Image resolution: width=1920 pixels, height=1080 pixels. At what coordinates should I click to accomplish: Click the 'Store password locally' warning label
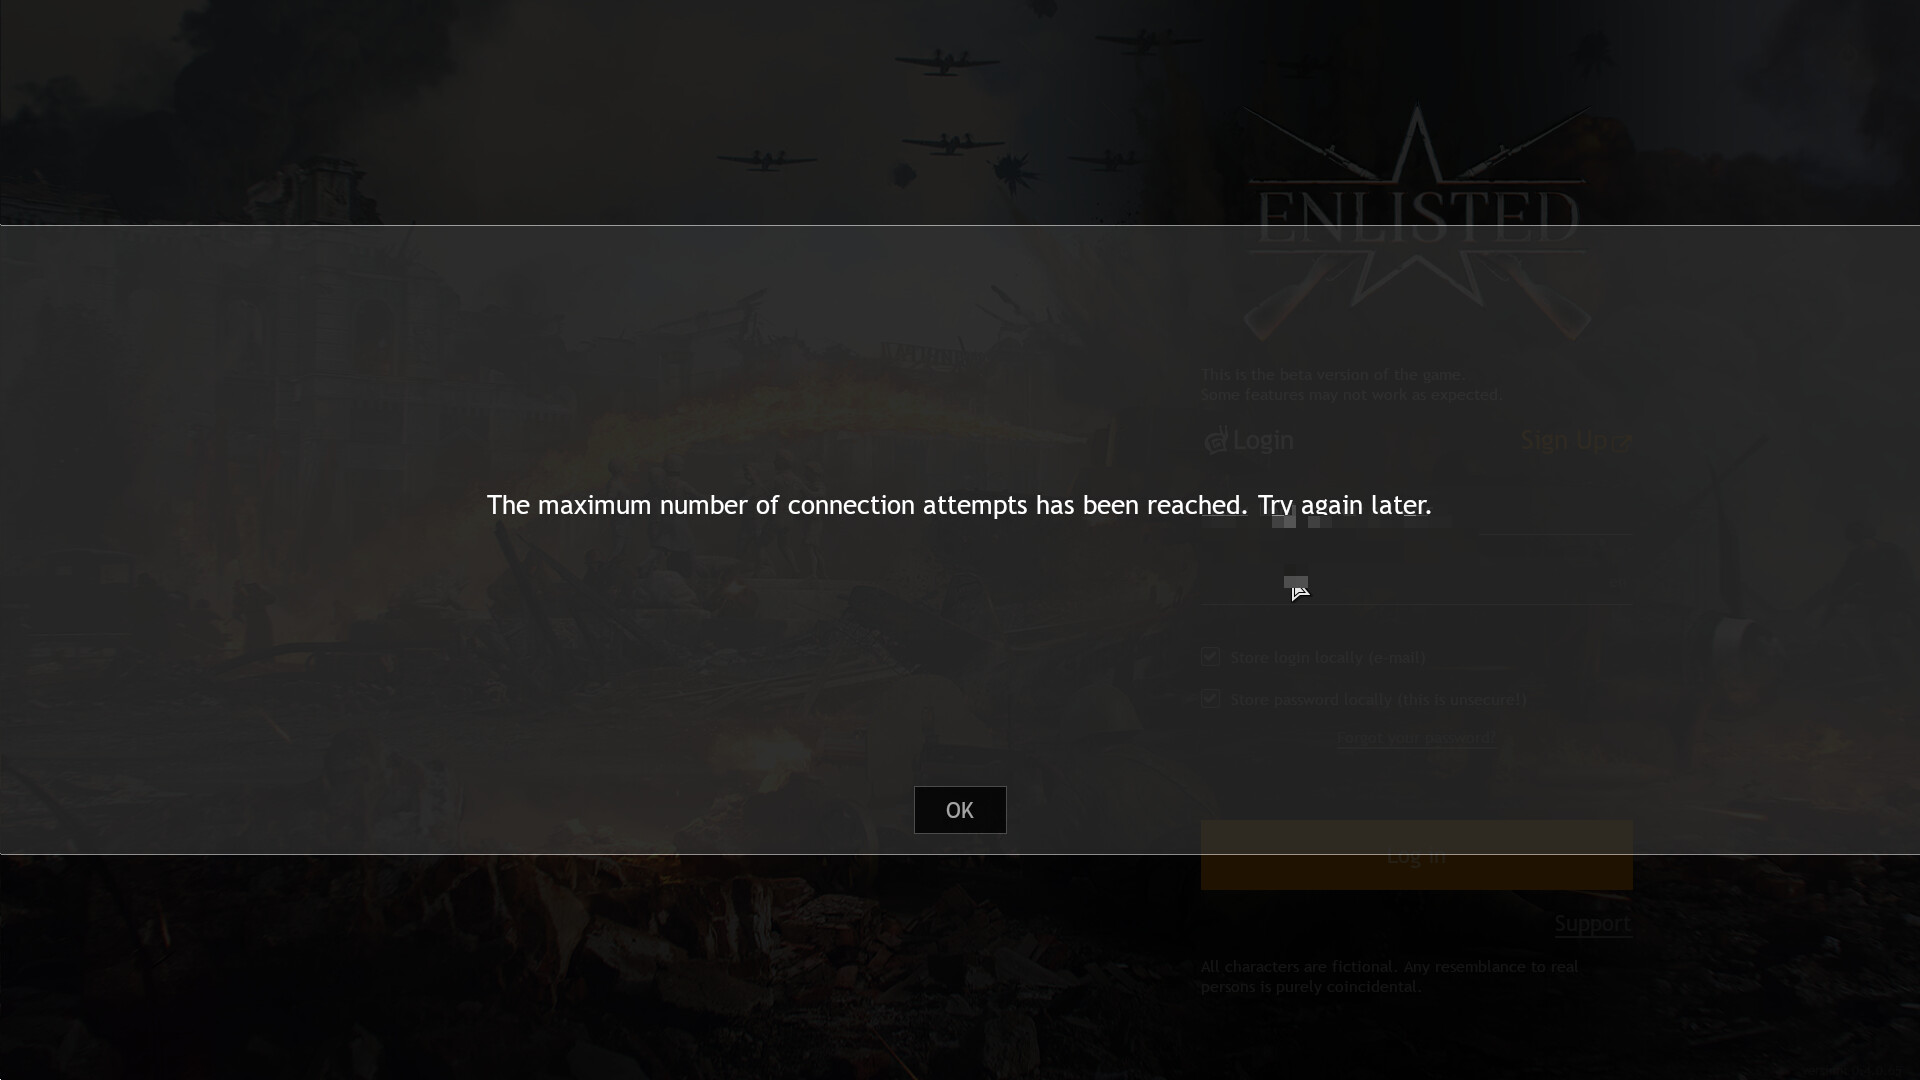(1378, 699)
